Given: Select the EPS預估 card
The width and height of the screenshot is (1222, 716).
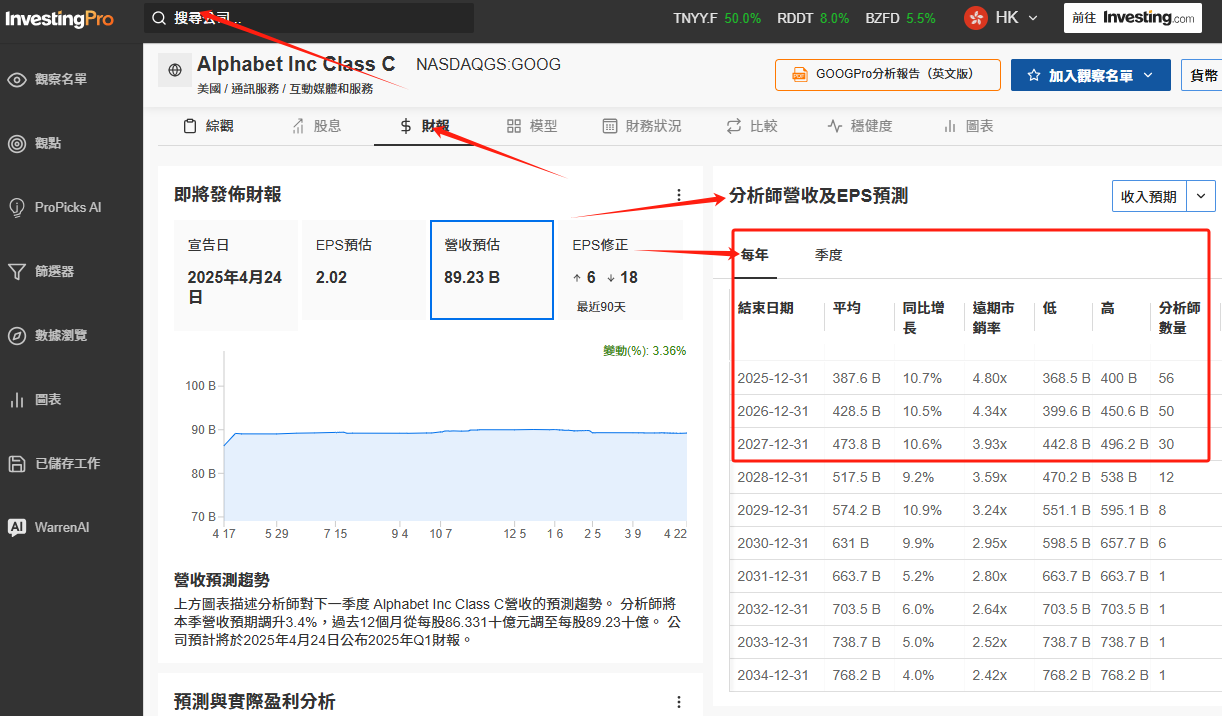Looking at the screenshot, I should 364,270.
